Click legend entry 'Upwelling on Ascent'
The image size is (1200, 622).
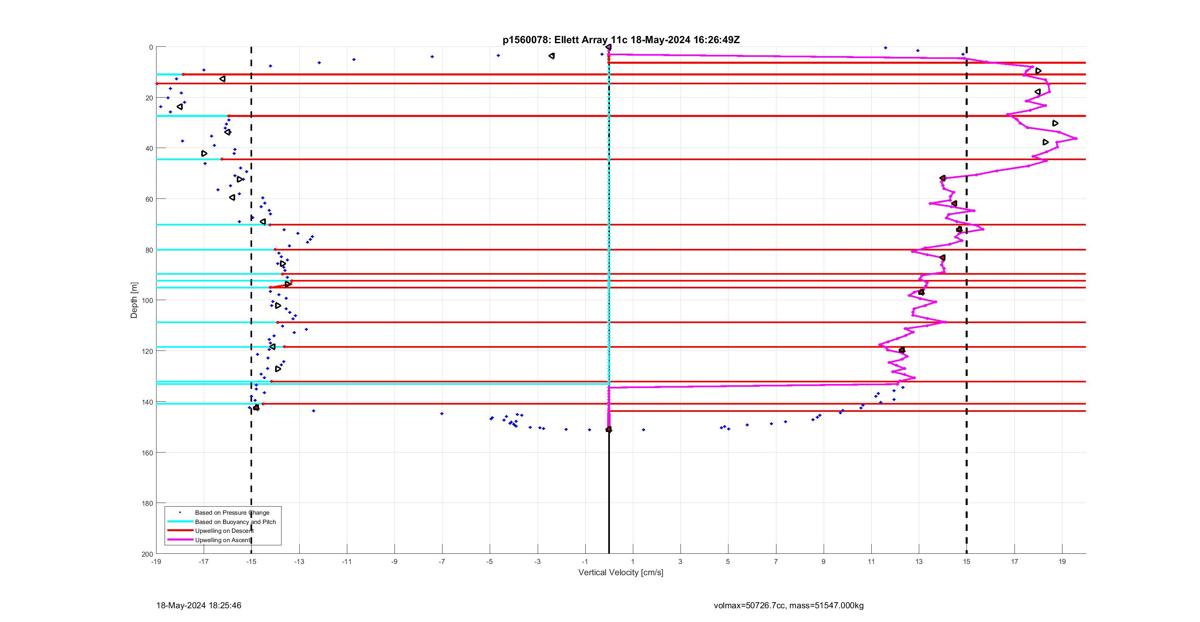223,540
